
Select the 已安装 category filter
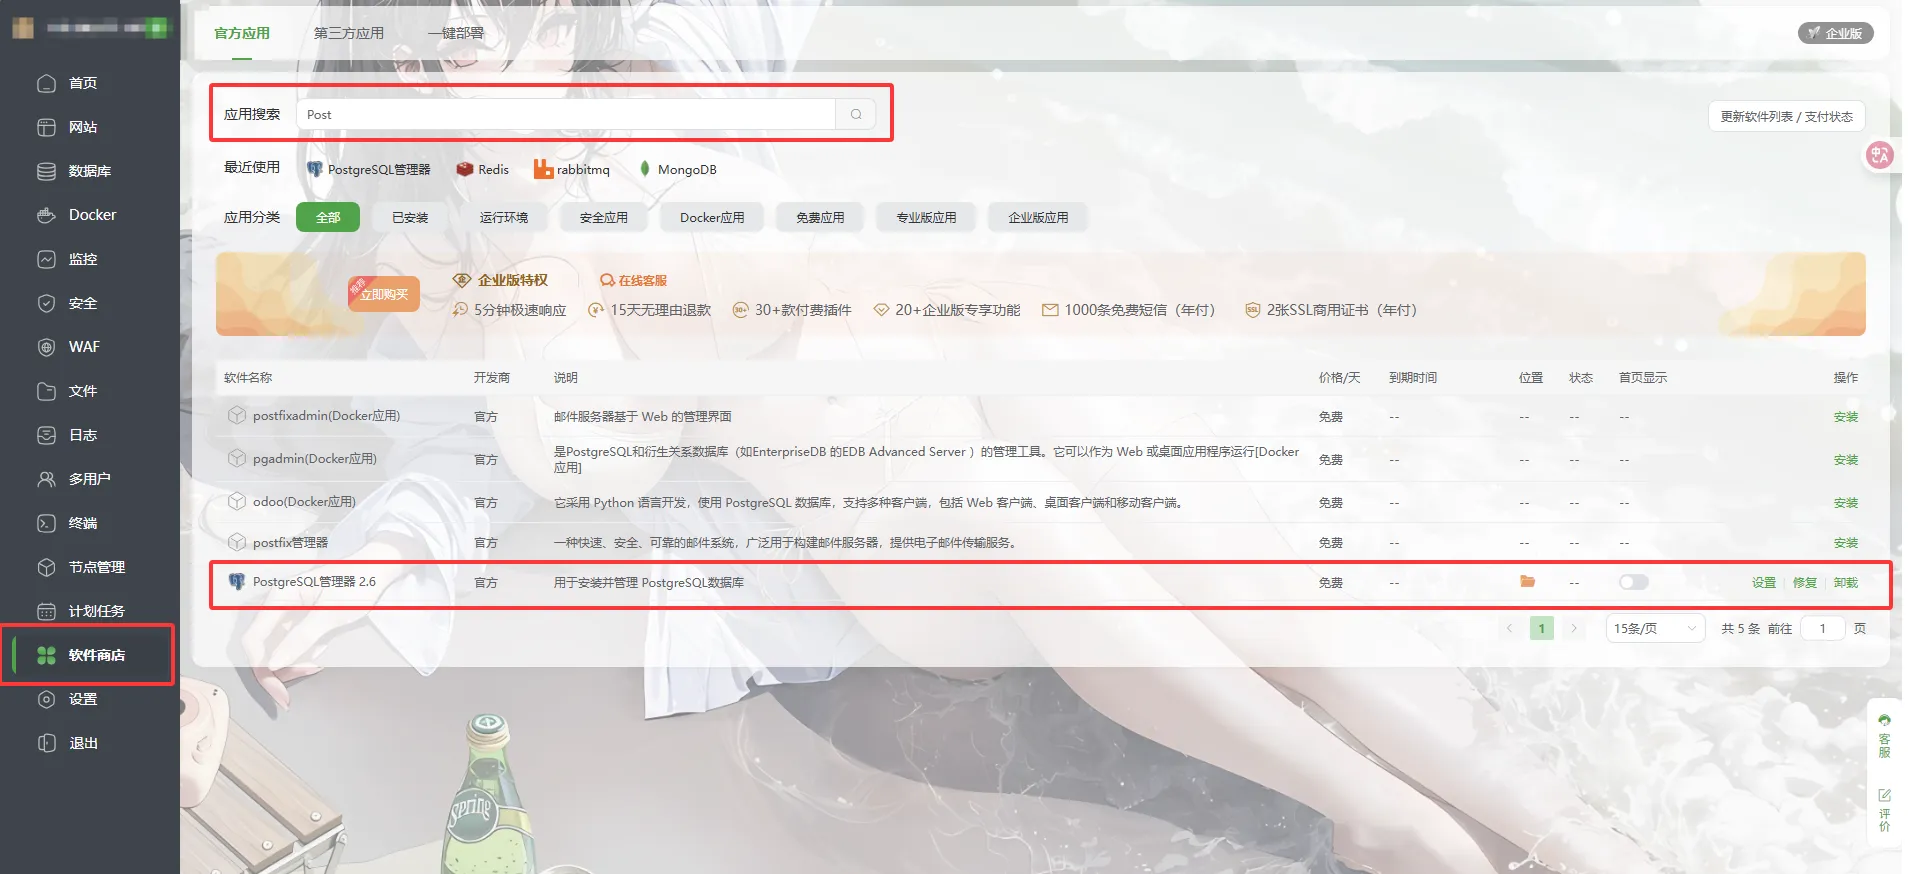pyautogui.click(x=410, y=217)
